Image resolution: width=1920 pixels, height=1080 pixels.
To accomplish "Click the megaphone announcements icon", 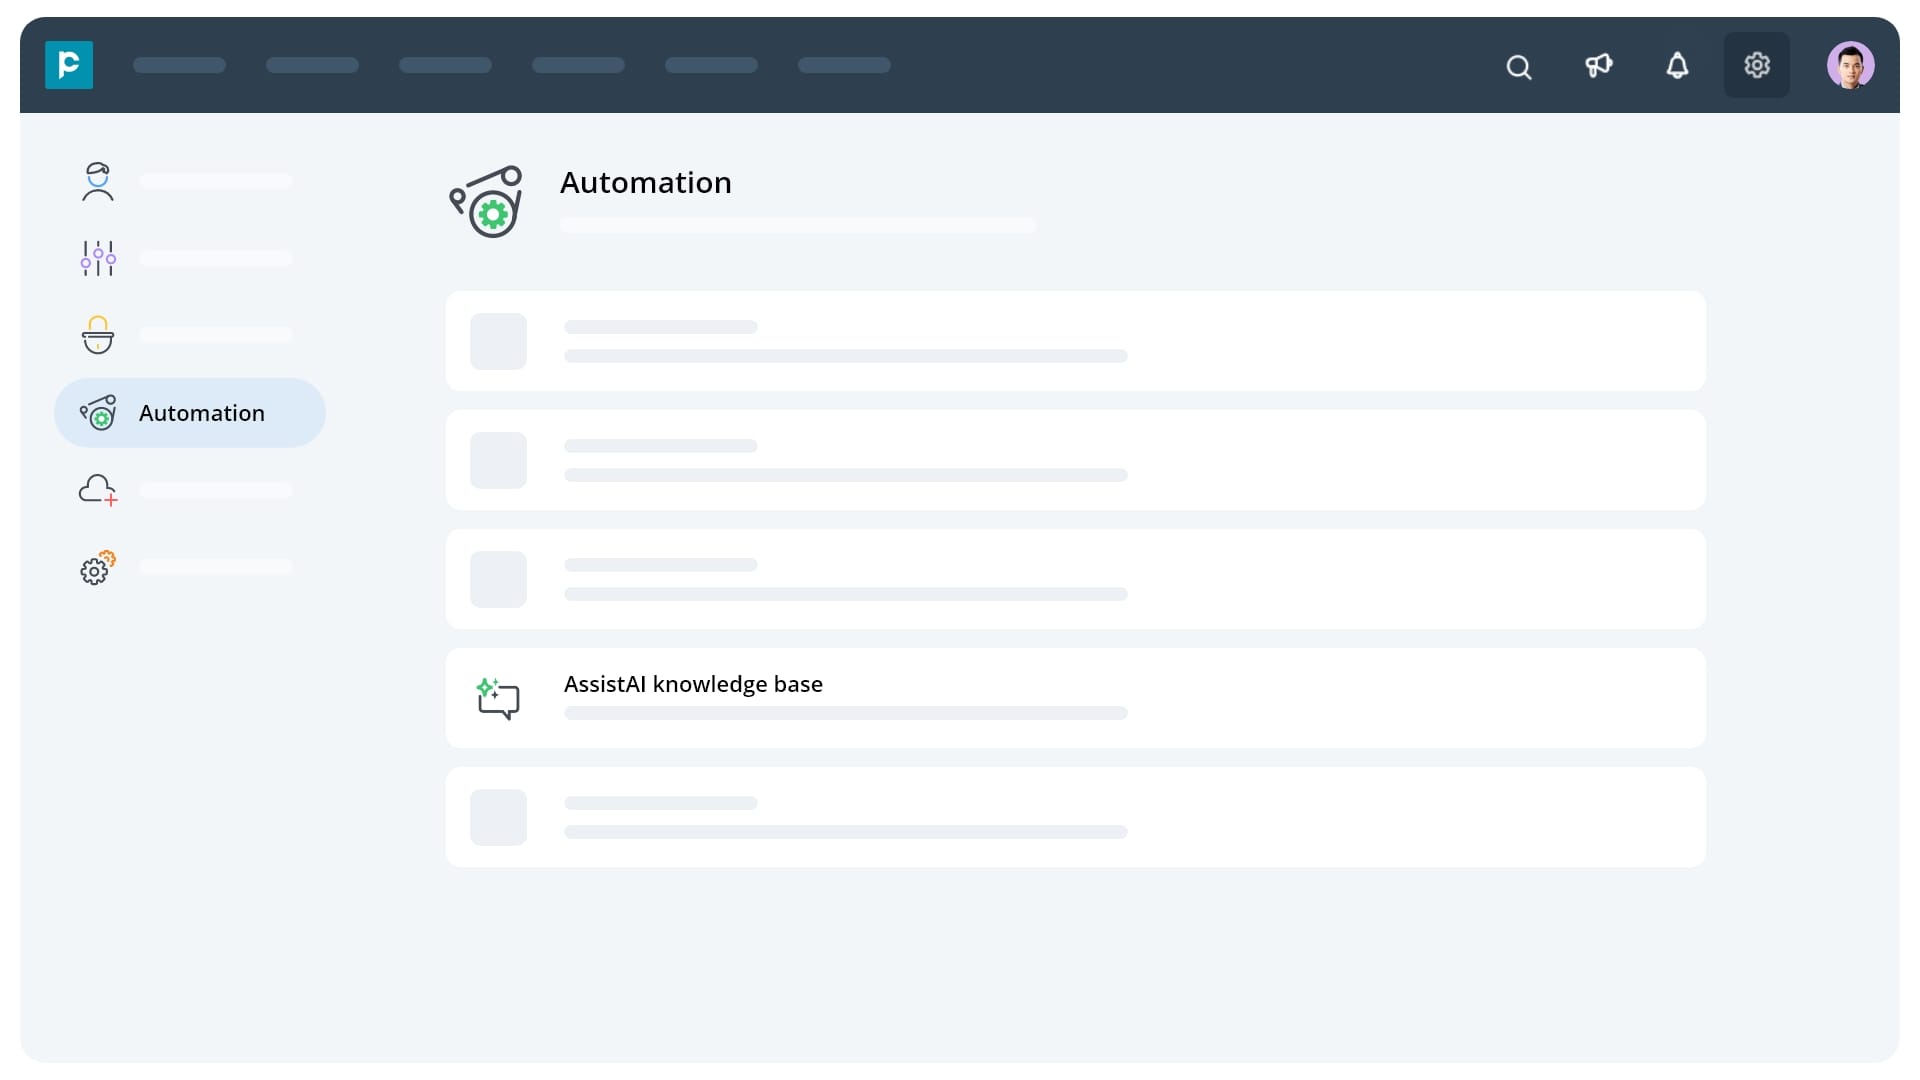I will click(1598, 66).
